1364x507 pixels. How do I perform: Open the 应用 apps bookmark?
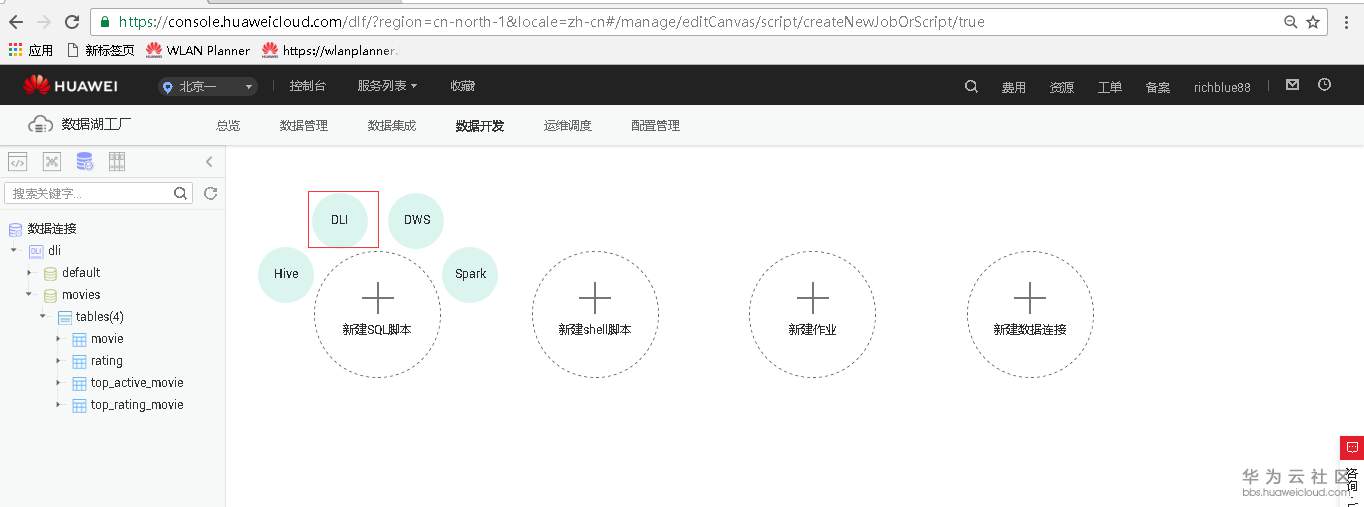[31, 50]
